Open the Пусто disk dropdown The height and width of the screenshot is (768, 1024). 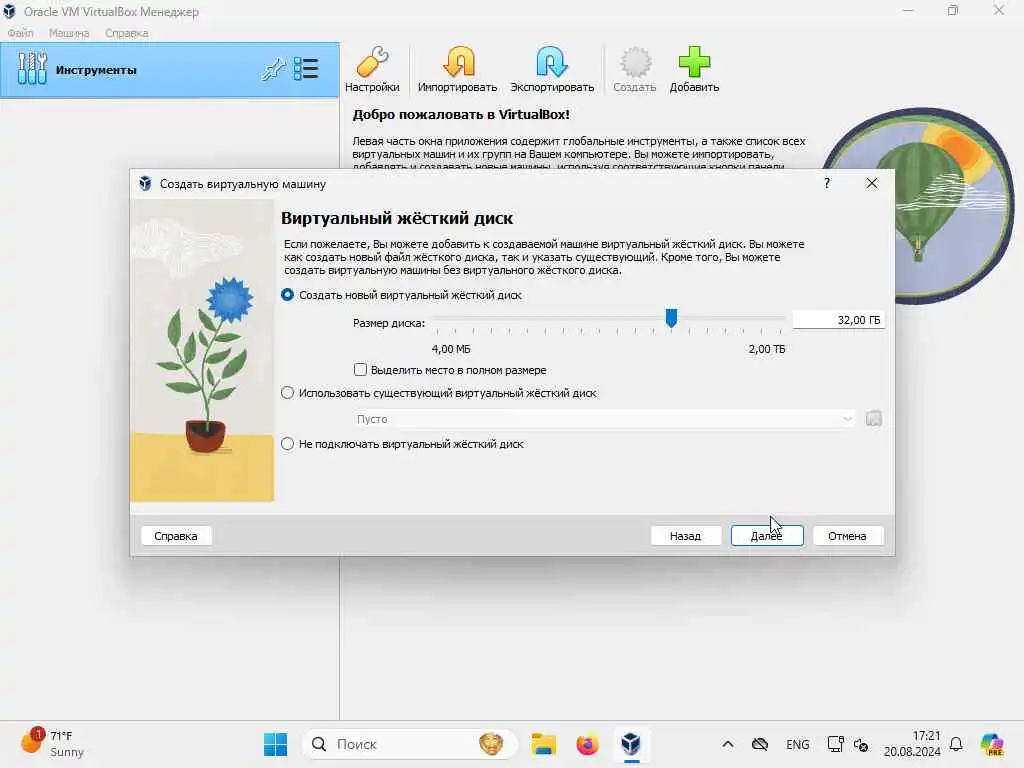605,419
